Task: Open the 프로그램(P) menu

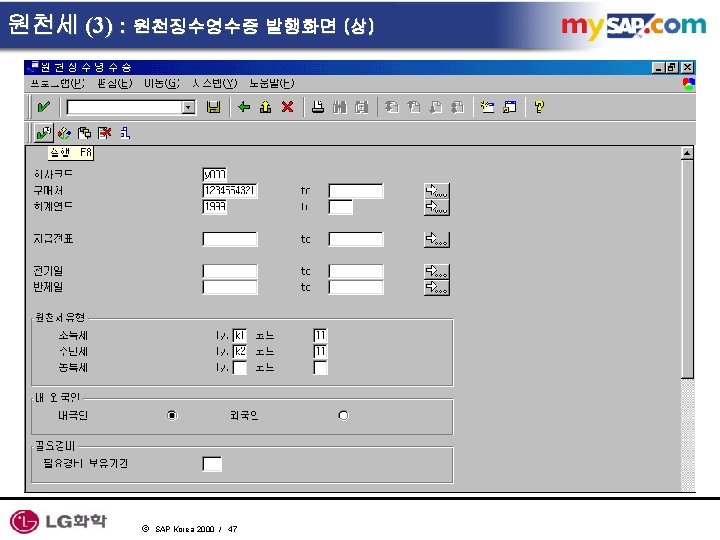Action: [x=57, y=84]
